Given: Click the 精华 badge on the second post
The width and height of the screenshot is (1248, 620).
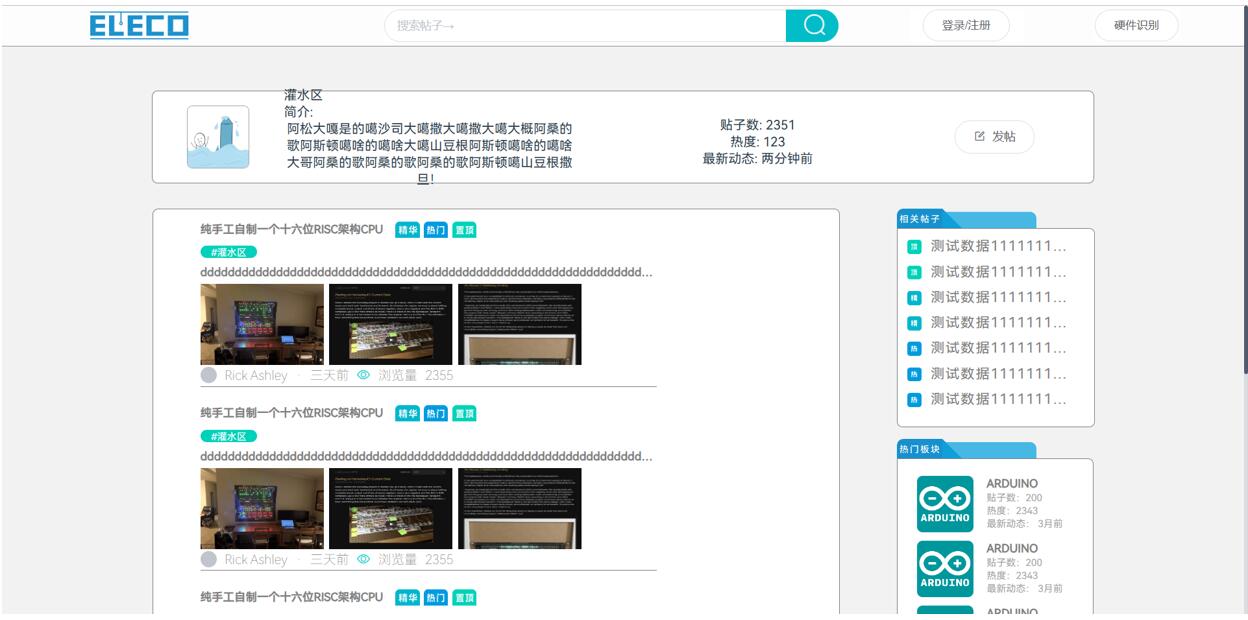Looking at the screenshot, I should coord(408,414).
